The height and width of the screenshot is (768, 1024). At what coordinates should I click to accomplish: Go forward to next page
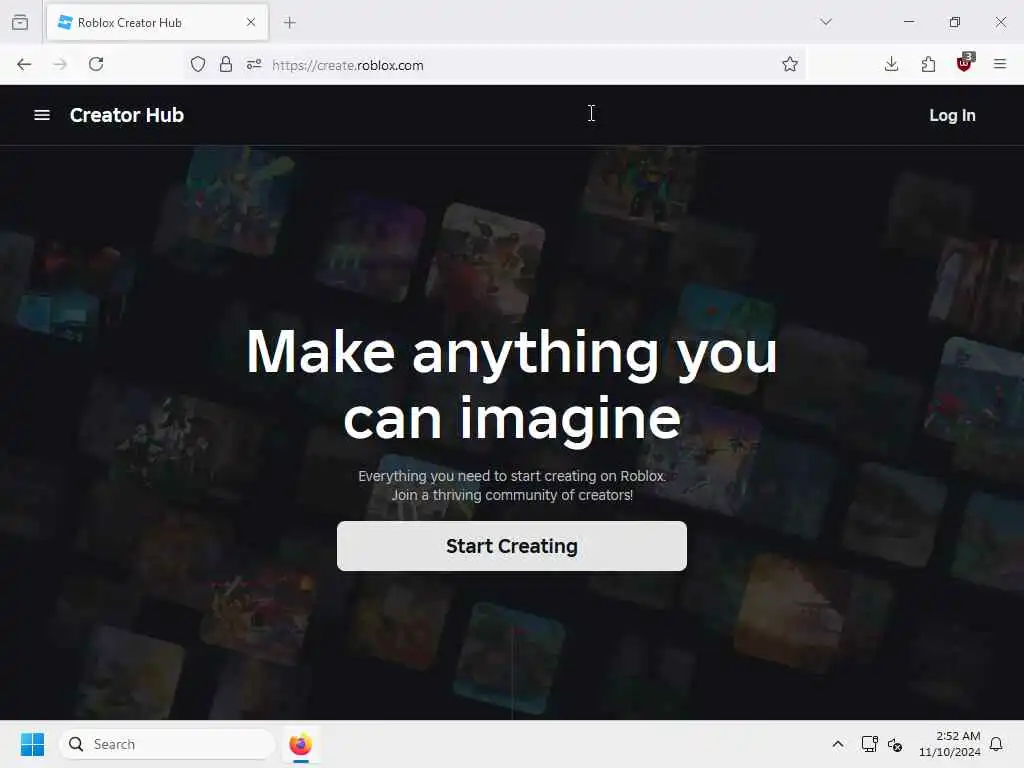60,64
